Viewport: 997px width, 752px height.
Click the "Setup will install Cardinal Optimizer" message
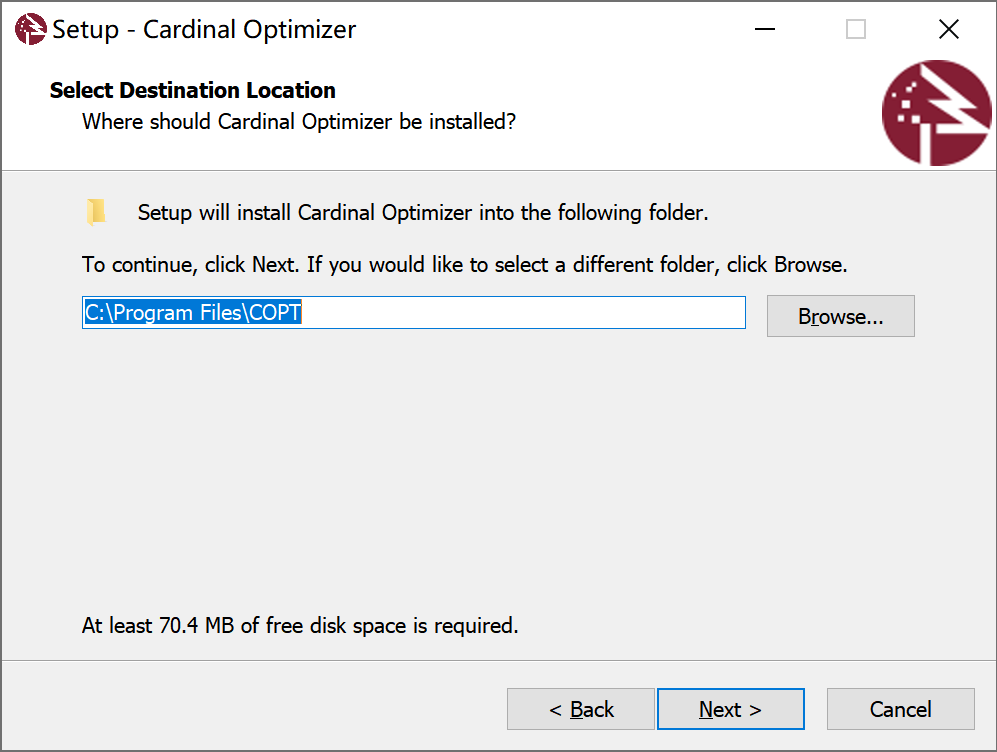(x=422, y=213)
